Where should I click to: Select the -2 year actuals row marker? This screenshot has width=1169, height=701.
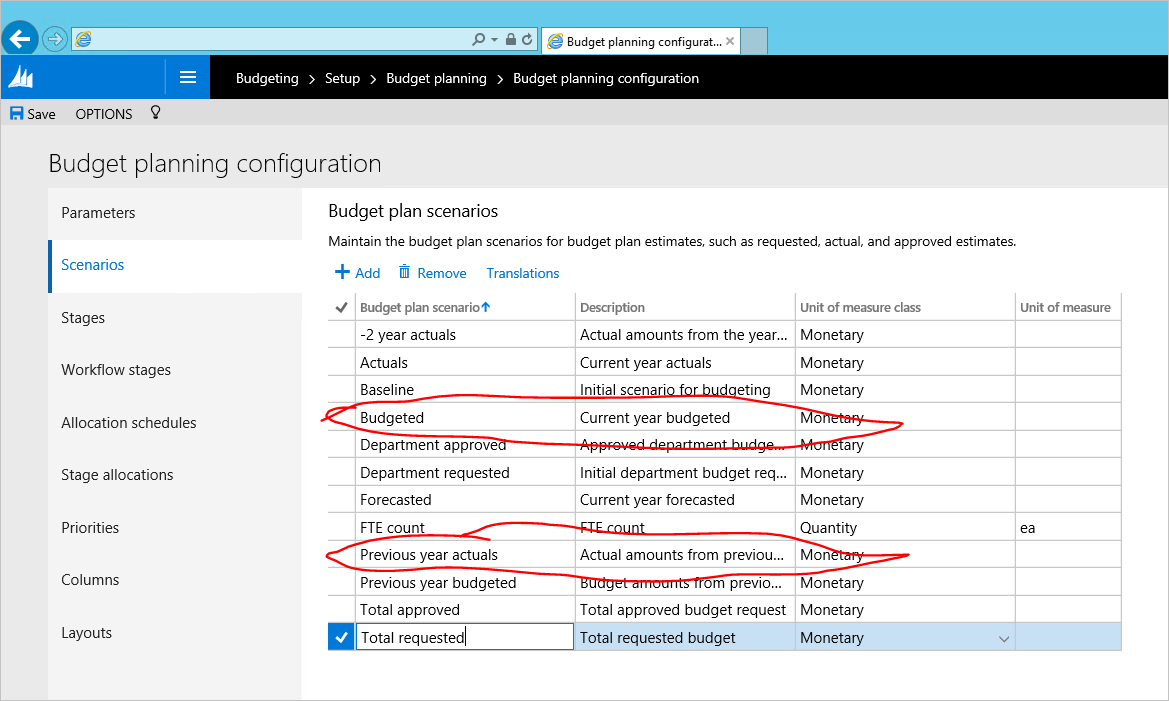point(341,335)
